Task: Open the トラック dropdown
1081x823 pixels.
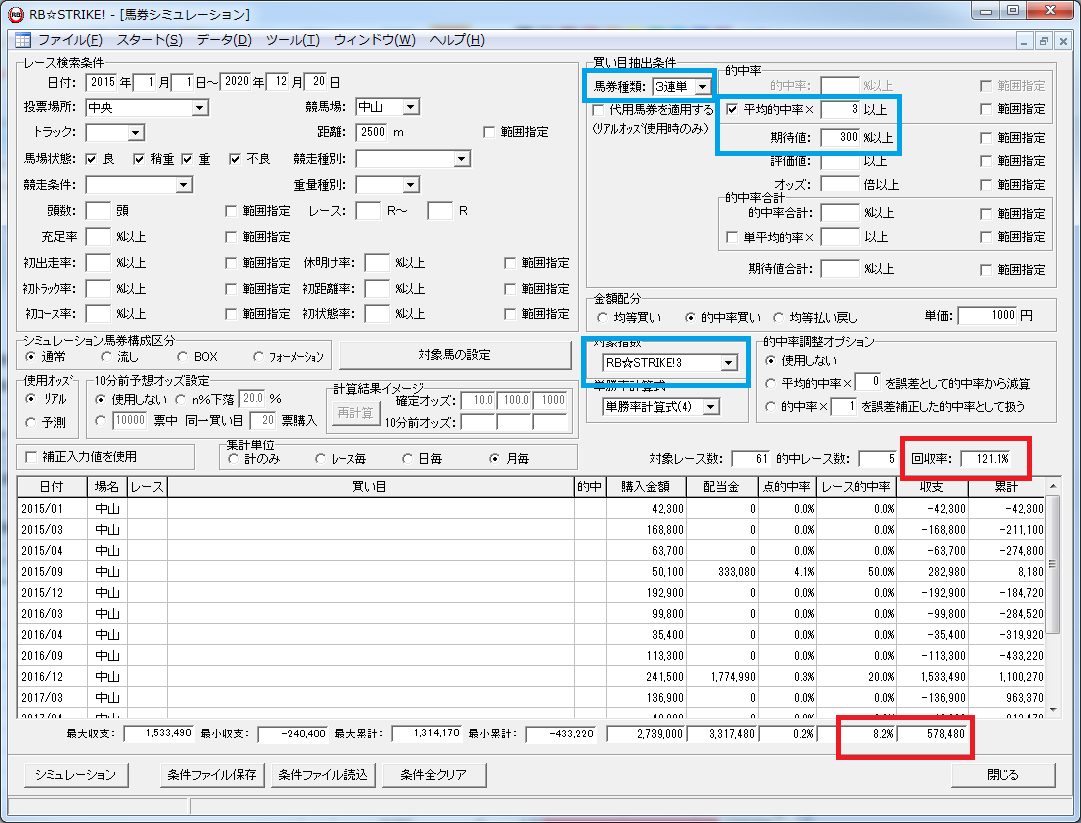Action: pyautogui.click(x=136, y=132)
